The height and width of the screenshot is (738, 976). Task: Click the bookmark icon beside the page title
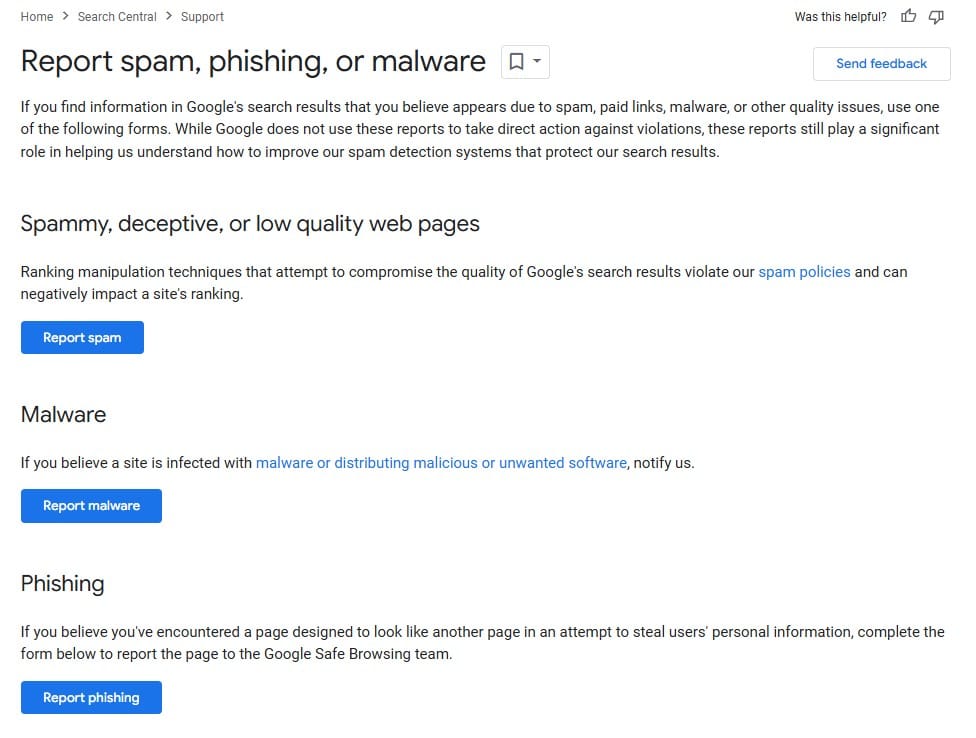coord(516,62)
